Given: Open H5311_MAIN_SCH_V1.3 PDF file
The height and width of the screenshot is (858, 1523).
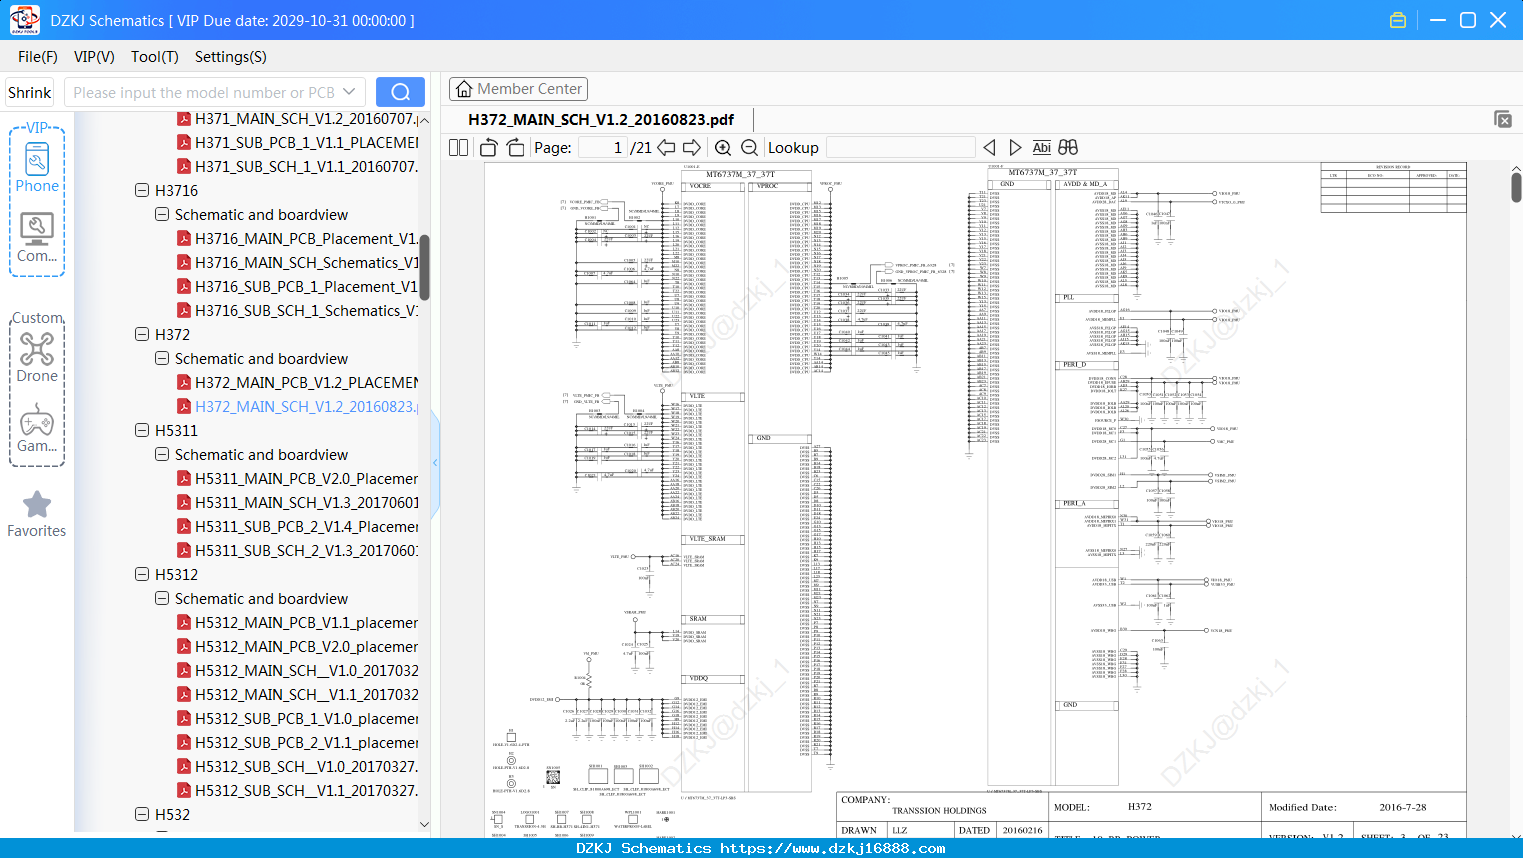Looking at the screenshot, I should [x=297, y=502].
